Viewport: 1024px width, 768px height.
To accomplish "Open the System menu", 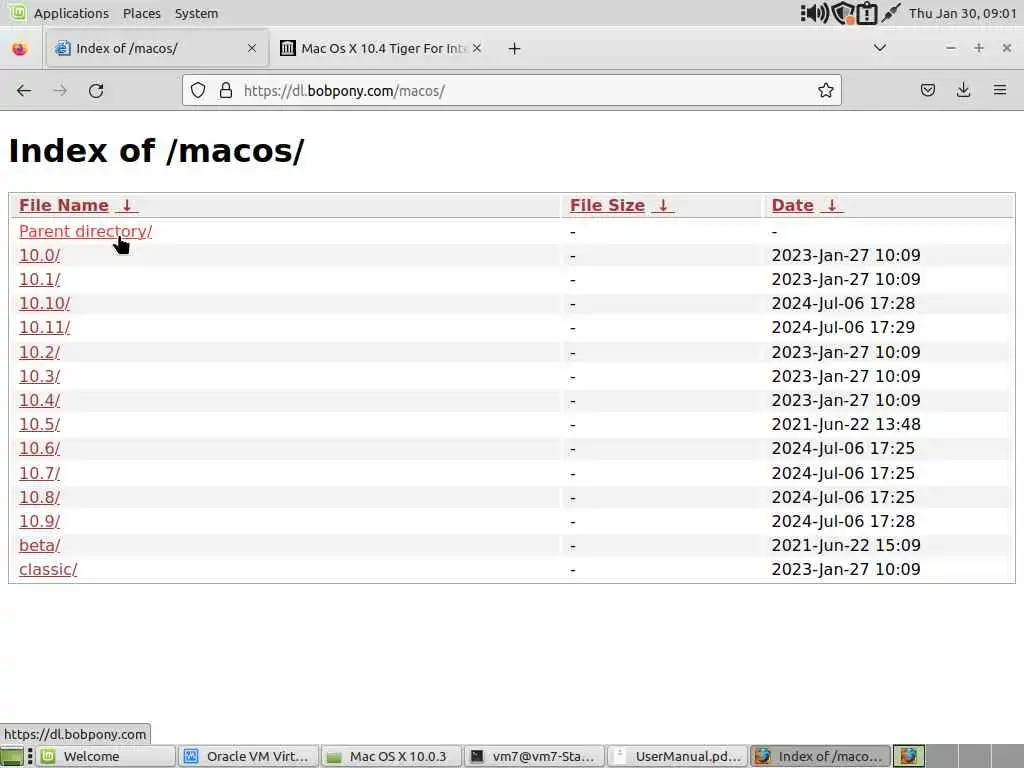I will [196, 13].
